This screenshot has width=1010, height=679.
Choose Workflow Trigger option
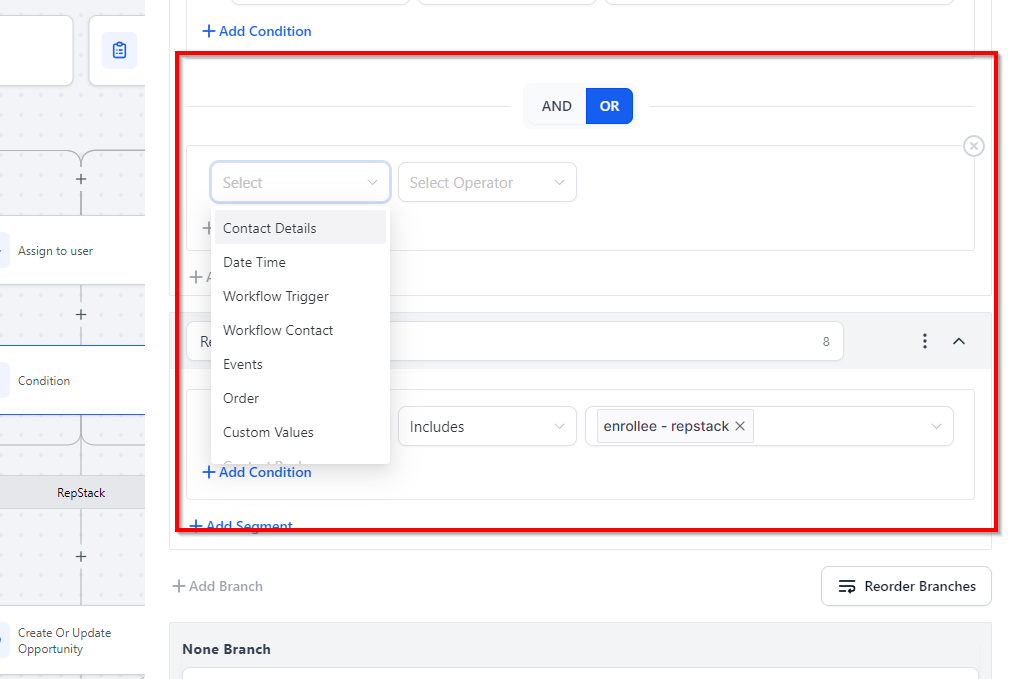[x=300, y=296]
